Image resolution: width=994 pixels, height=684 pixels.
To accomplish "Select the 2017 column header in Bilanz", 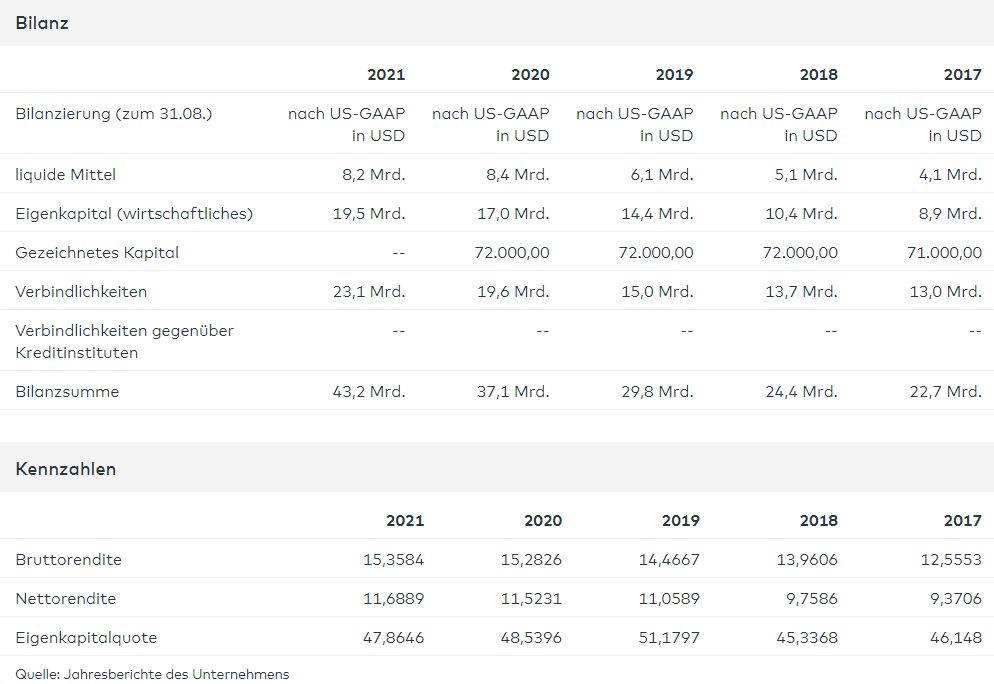I will pyautogui.click(x=962, y=75).
